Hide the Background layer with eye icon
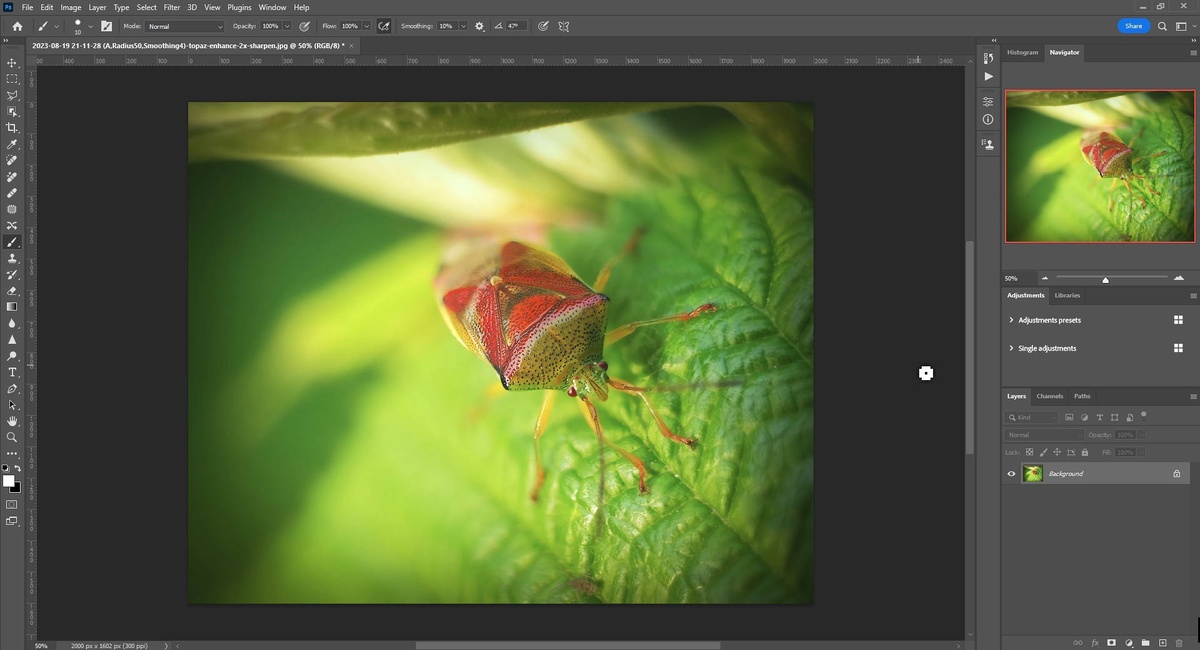 coord(1011,474)
